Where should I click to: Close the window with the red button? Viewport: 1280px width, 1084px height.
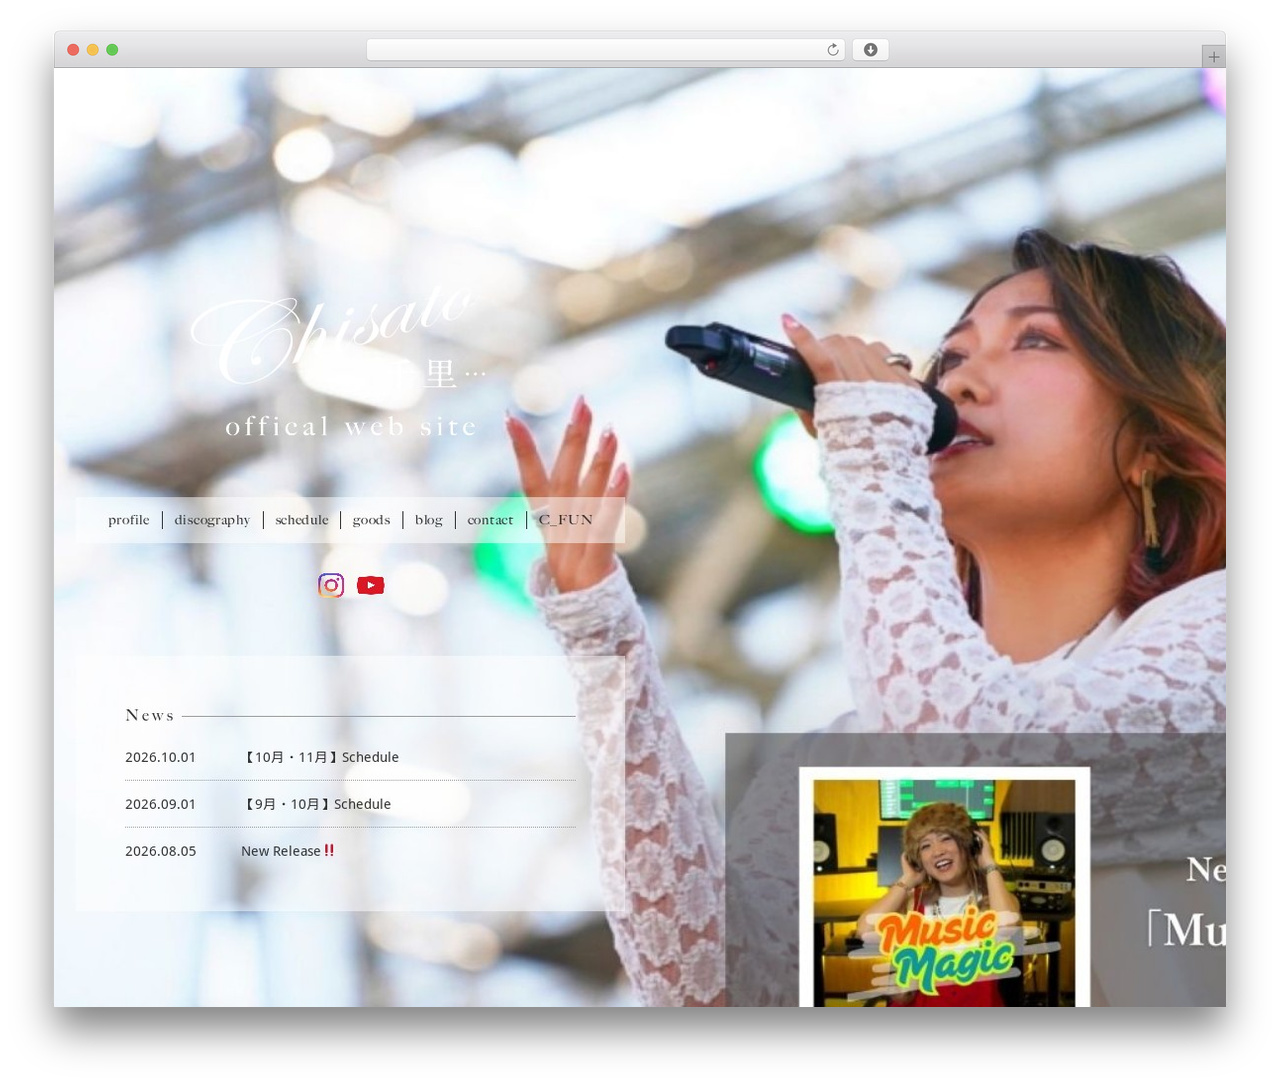pos(73,50)
